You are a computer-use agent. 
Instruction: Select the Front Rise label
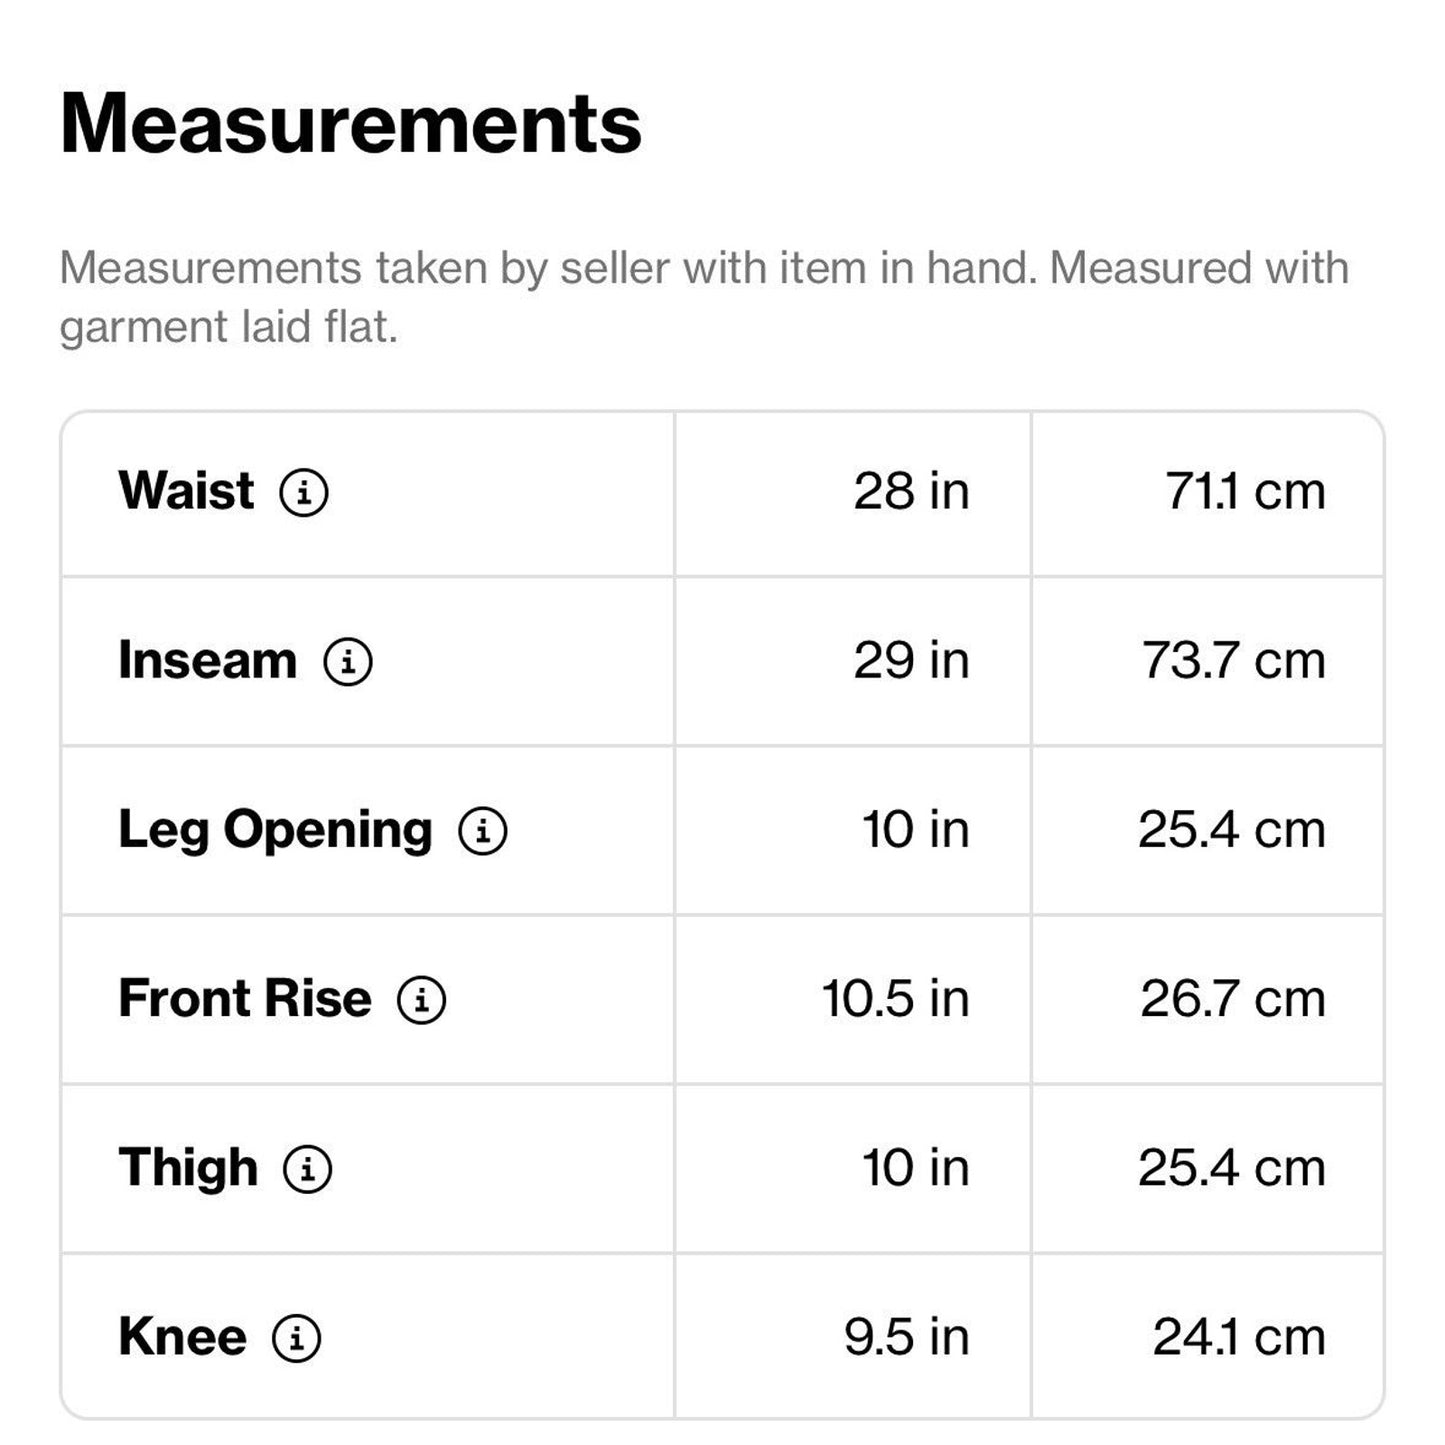[x=245, y=999]
